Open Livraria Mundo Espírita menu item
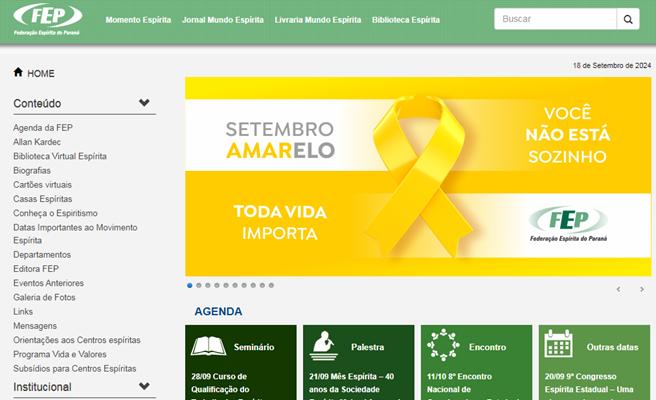 coord(318,20)
